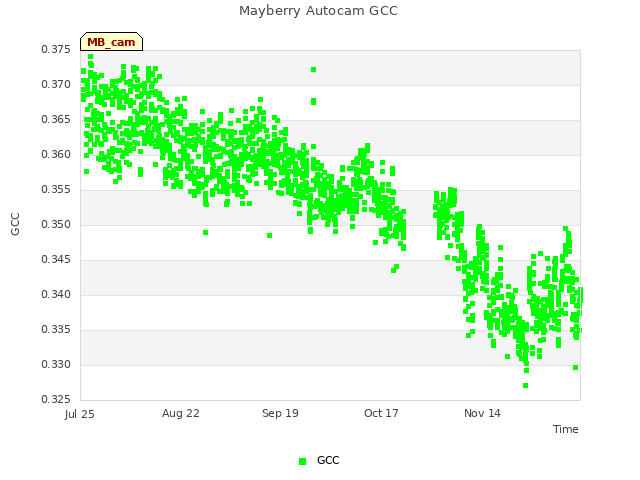The image size is (640, 480).
Task: Click the 0.340 y-axis value
Action: pyautogui.click(x=56, y=295)
